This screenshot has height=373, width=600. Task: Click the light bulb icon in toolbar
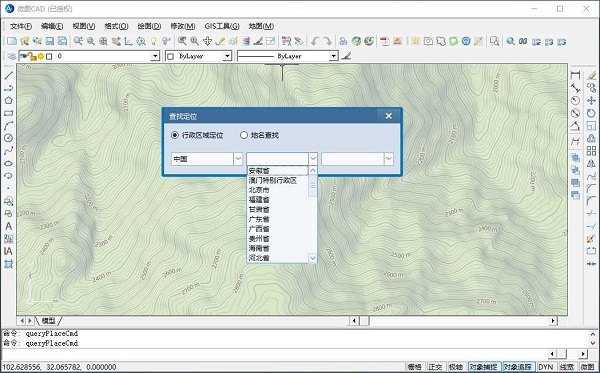point(153,41)
